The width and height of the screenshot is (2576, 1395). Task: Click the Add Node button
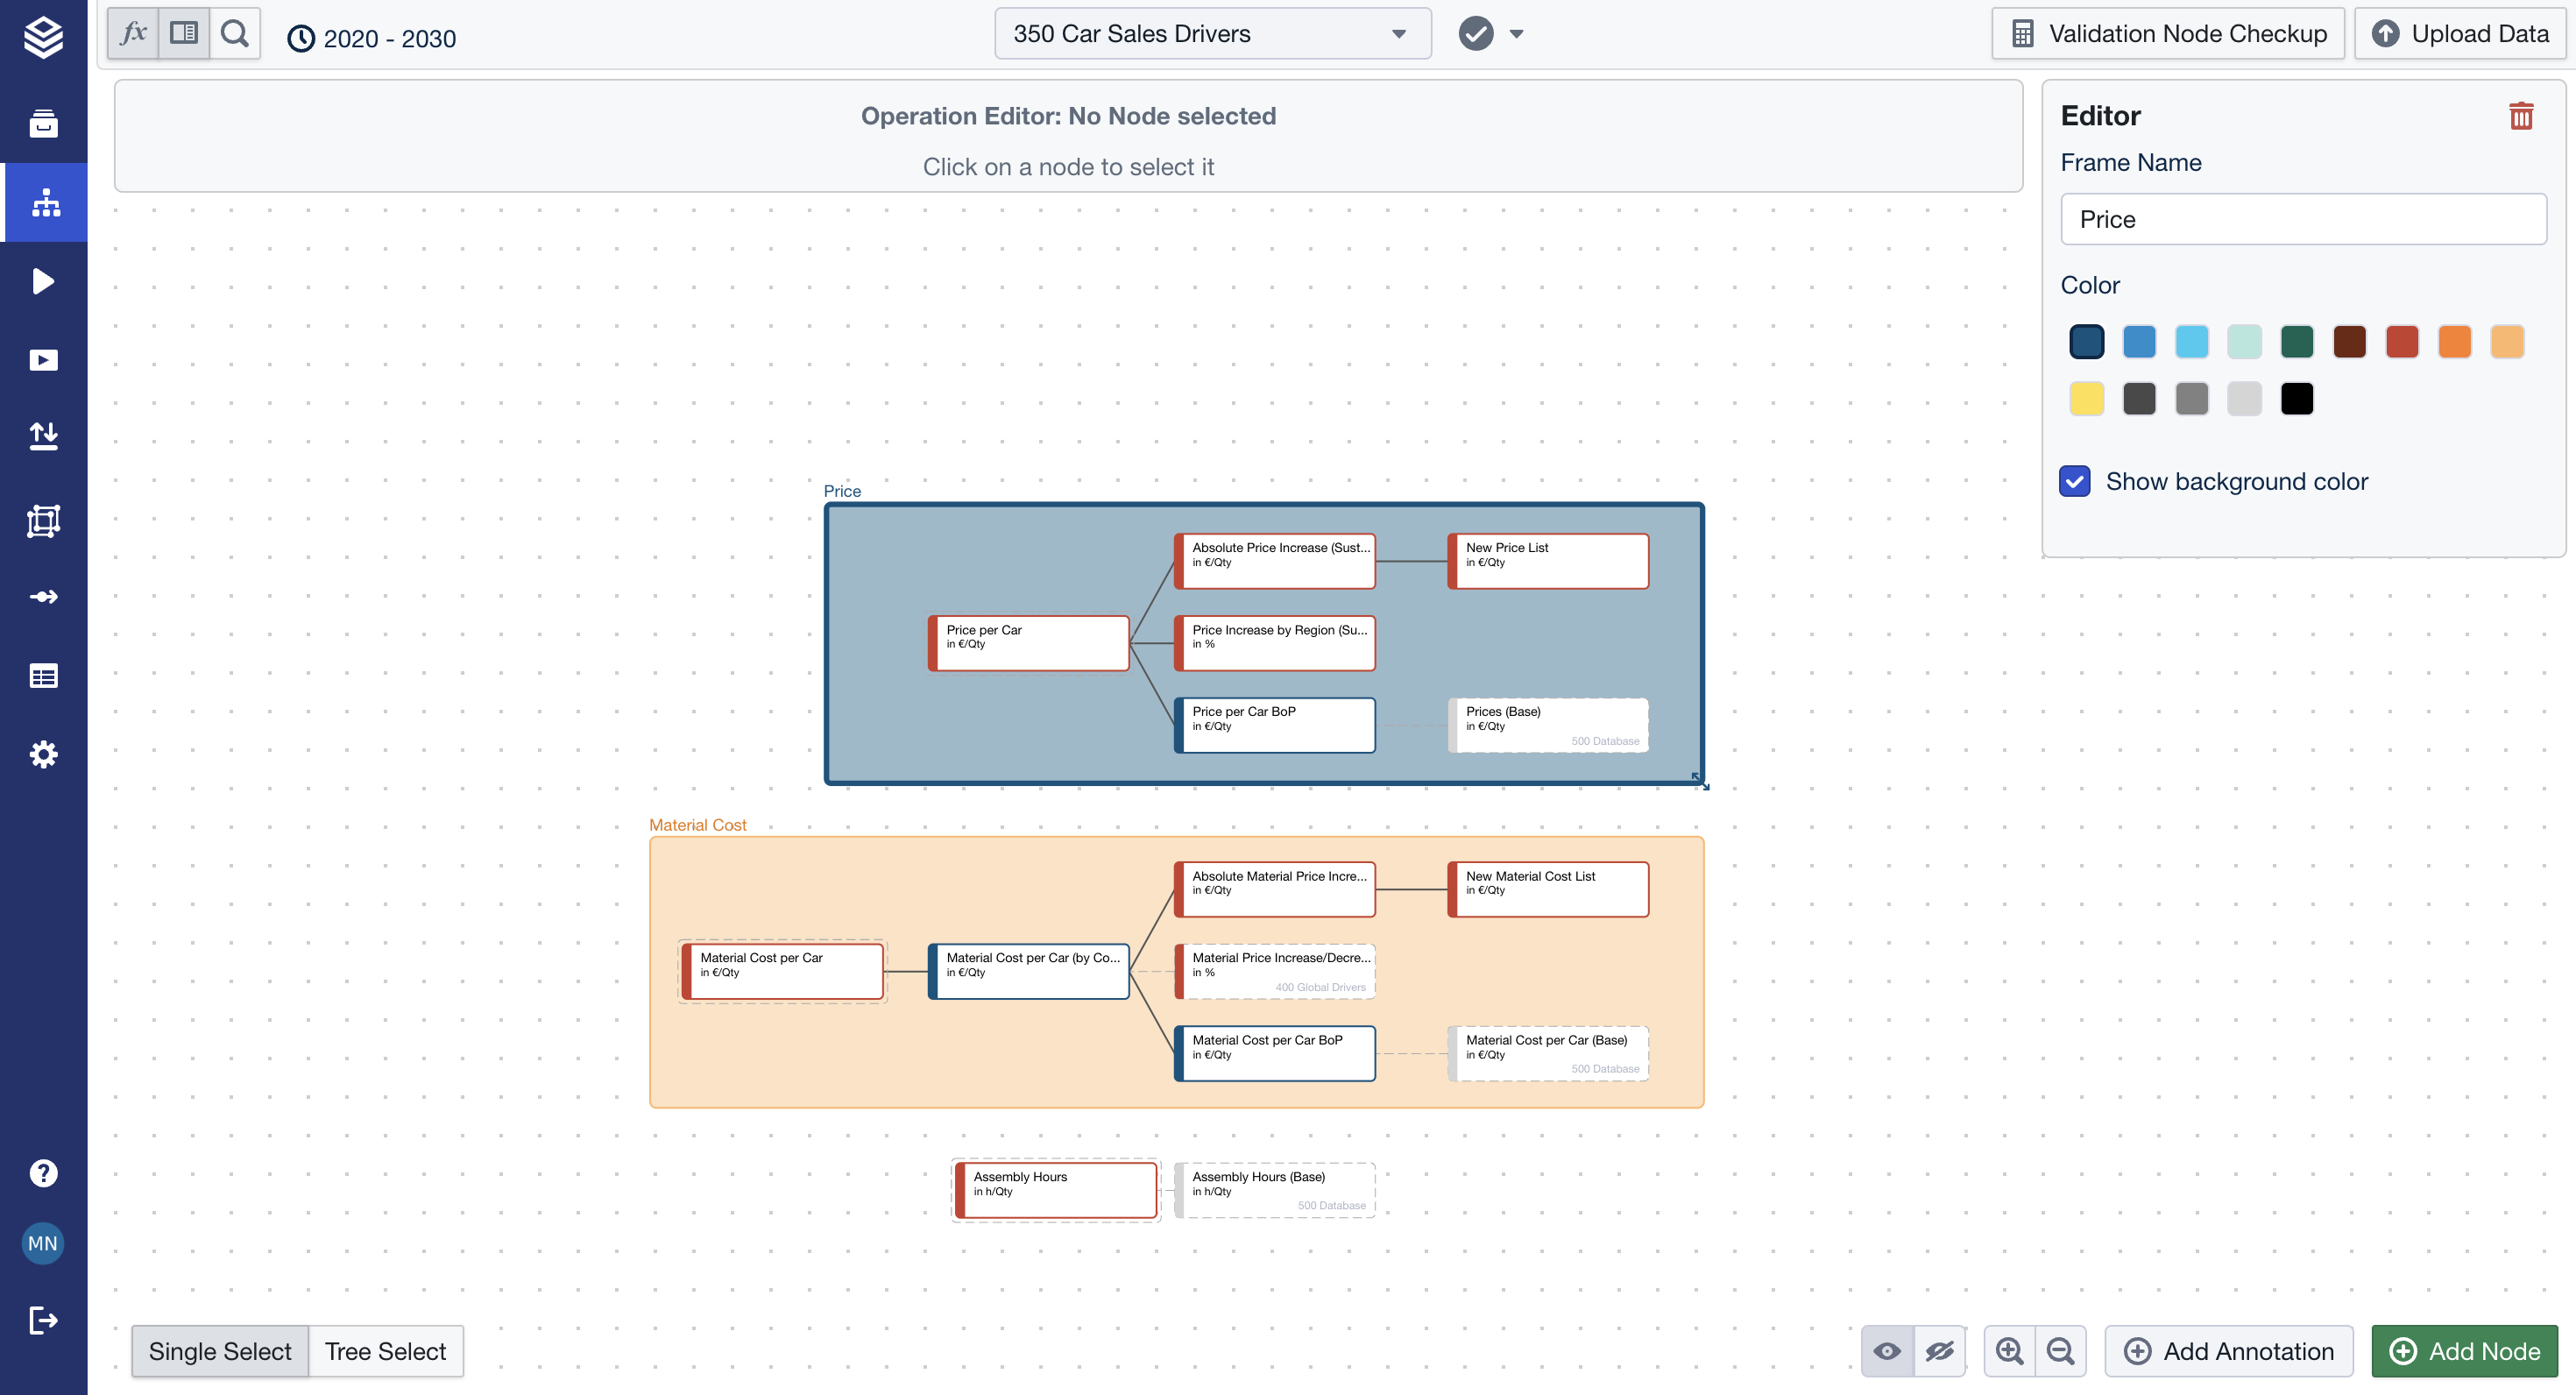pos(2464,1351)
